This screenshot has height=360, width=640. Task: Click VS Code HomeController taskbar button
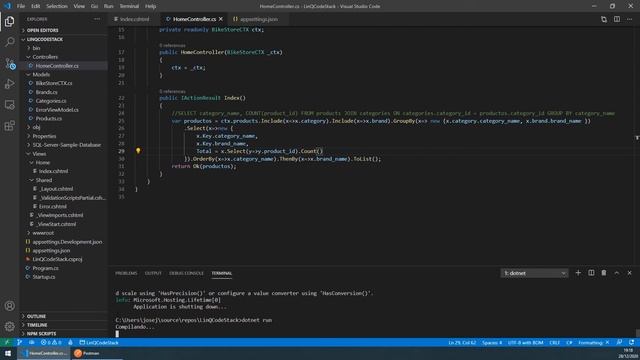tap(44, 353)
